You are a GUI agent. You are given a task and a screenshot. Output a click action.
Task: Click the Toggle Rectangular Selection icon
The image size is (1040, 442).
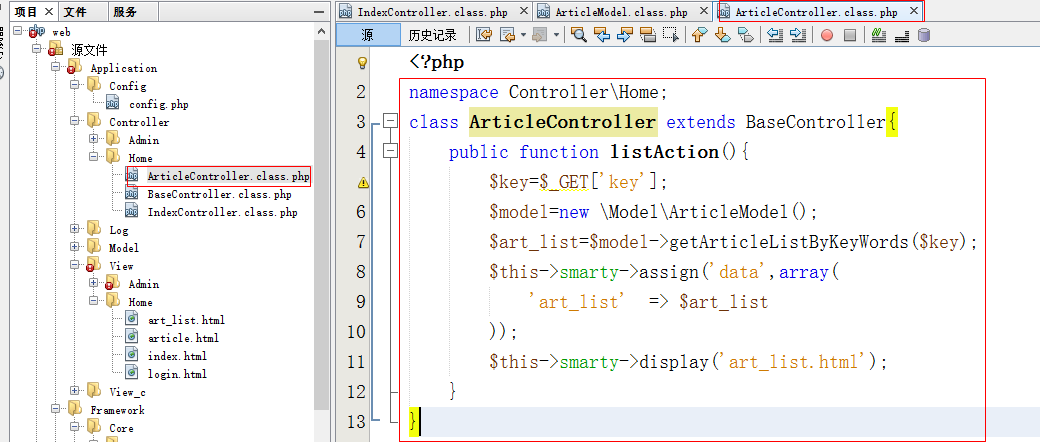click(x=670, y=35)
